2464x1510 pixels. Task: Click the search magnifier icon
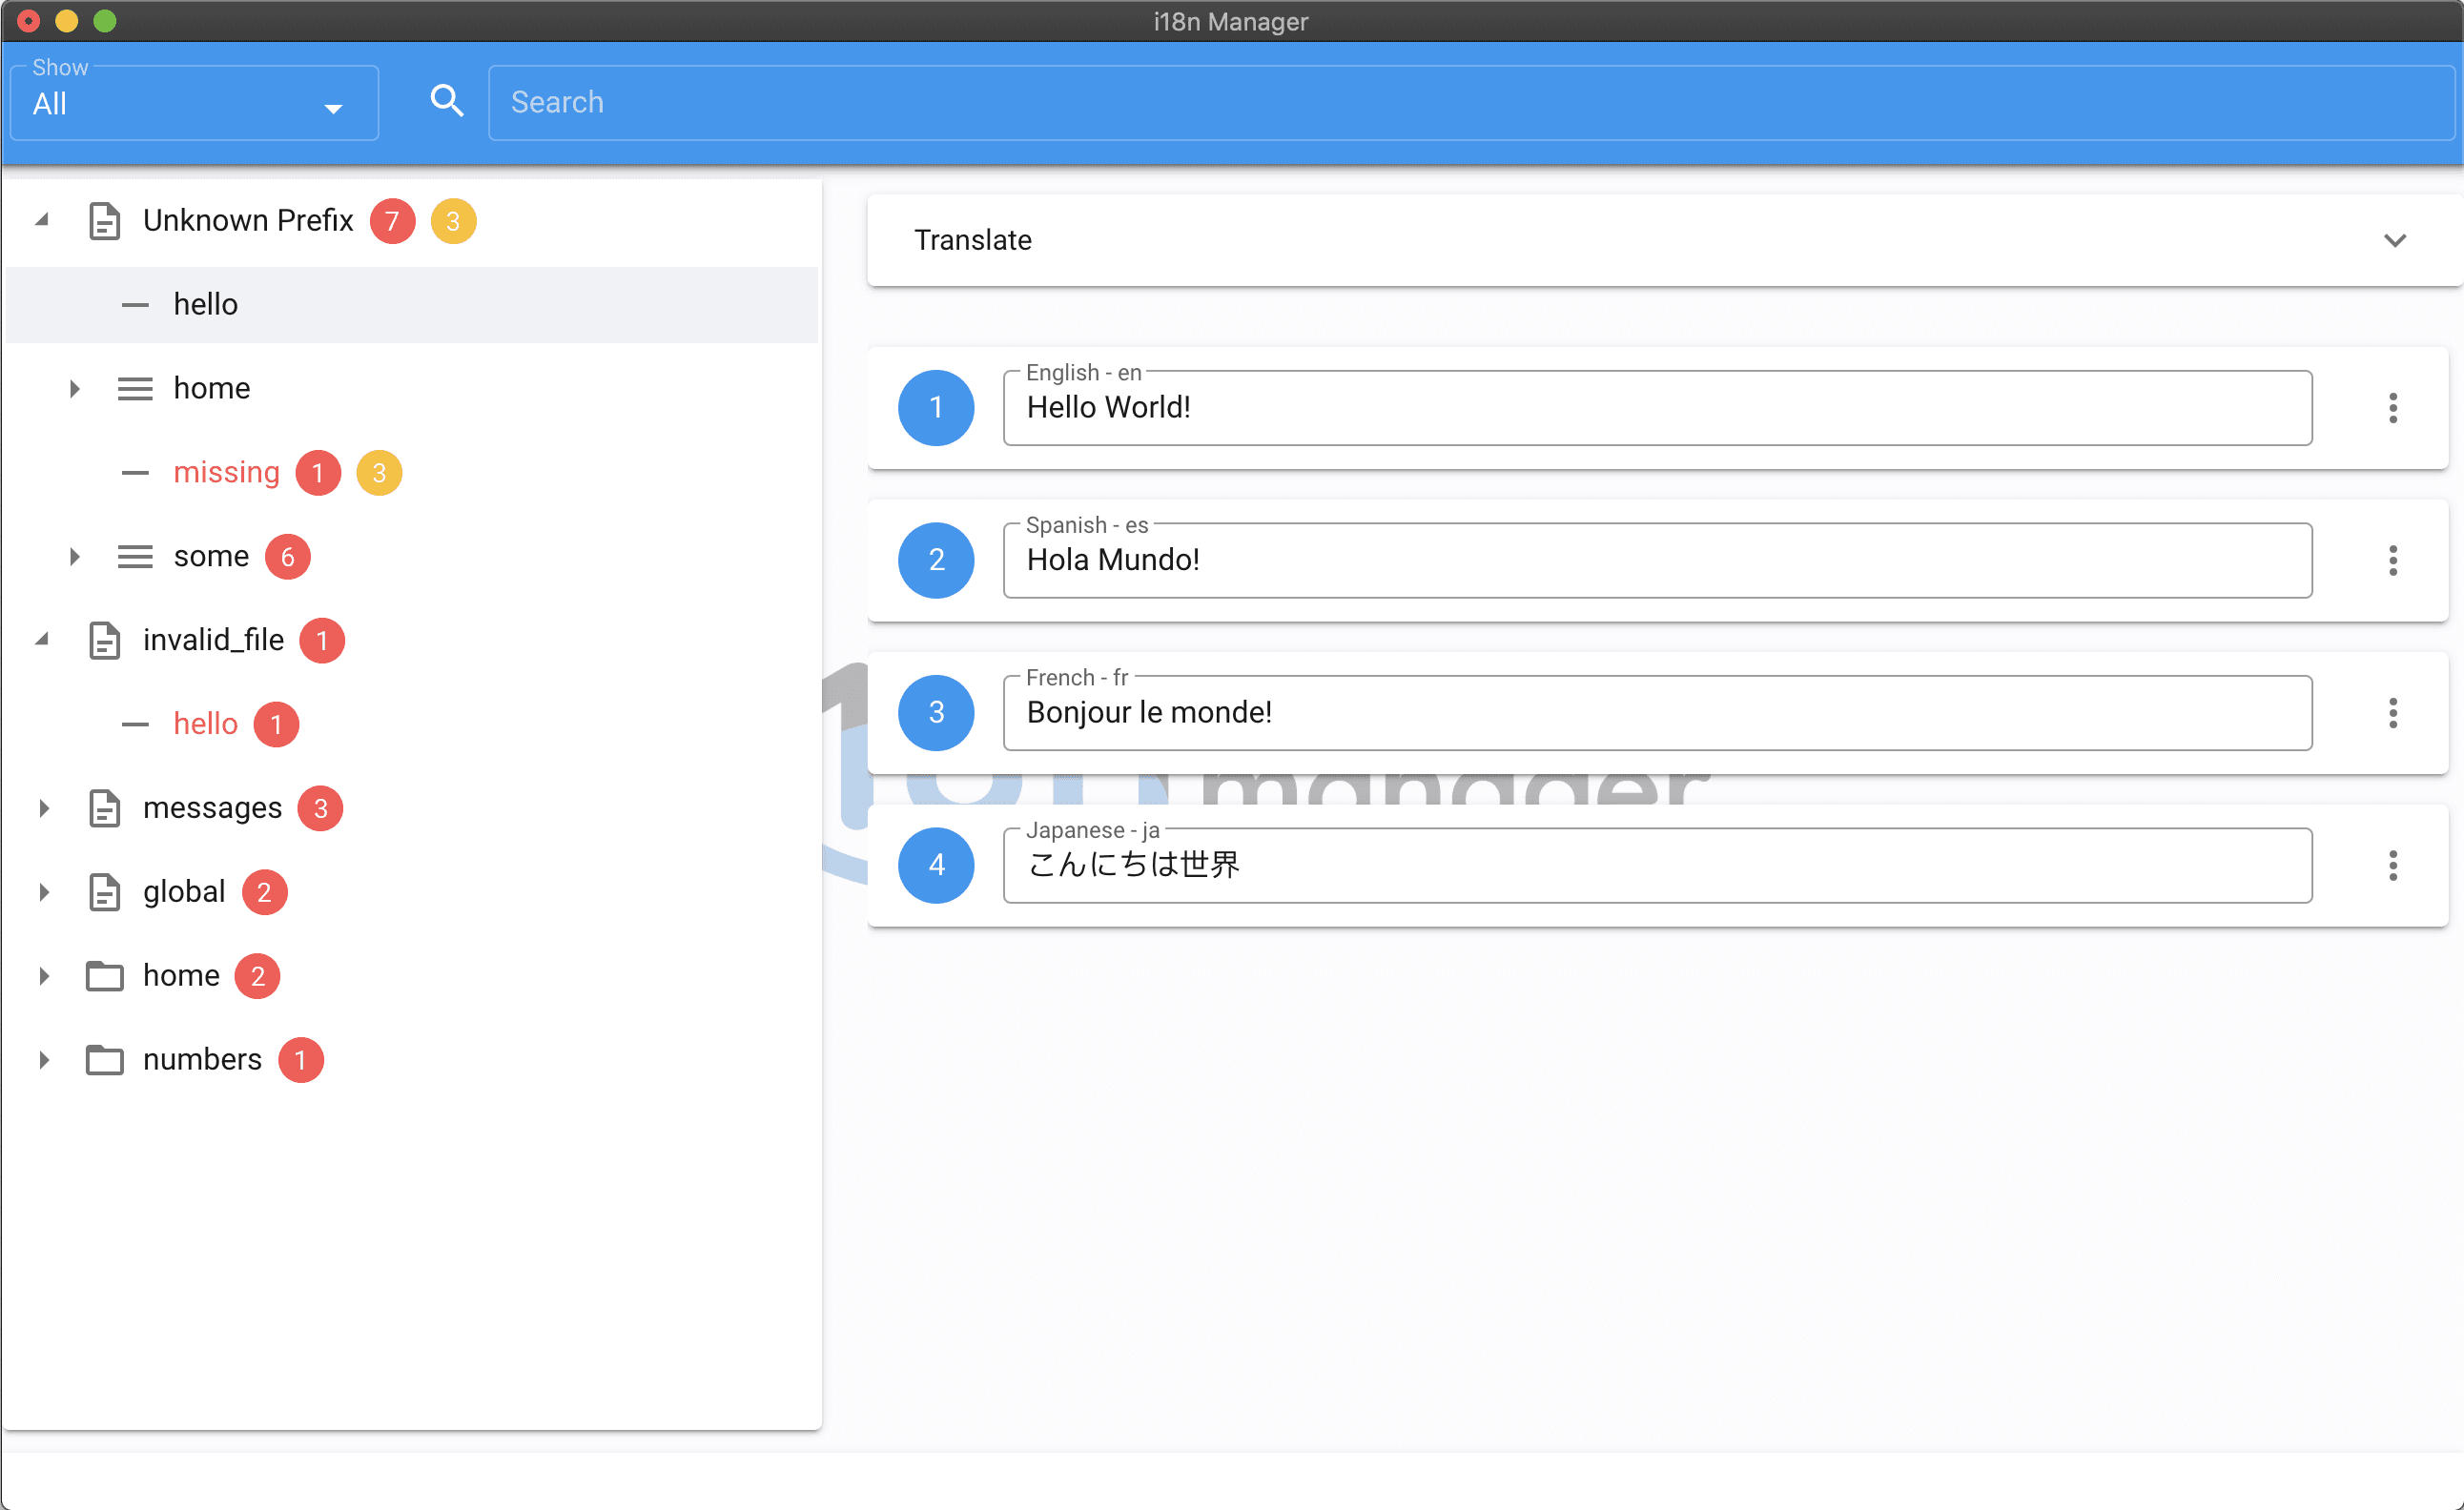[446, 101]
